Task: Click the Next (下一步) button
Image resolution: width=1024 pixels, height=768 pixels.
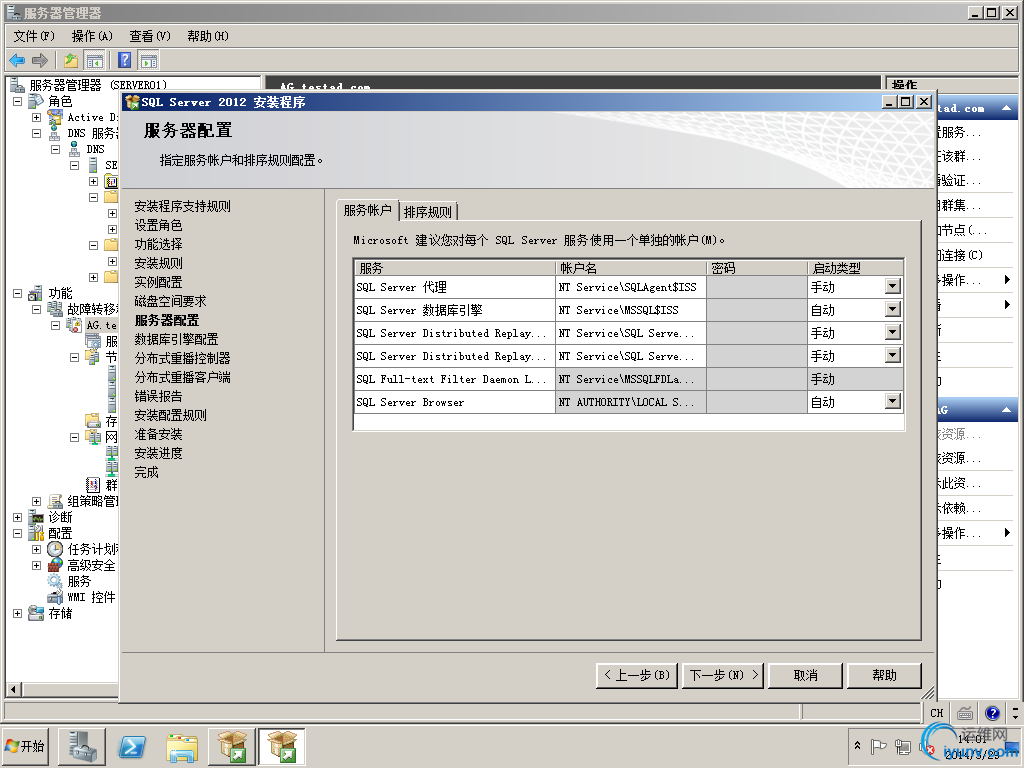Action: [724, 675]
